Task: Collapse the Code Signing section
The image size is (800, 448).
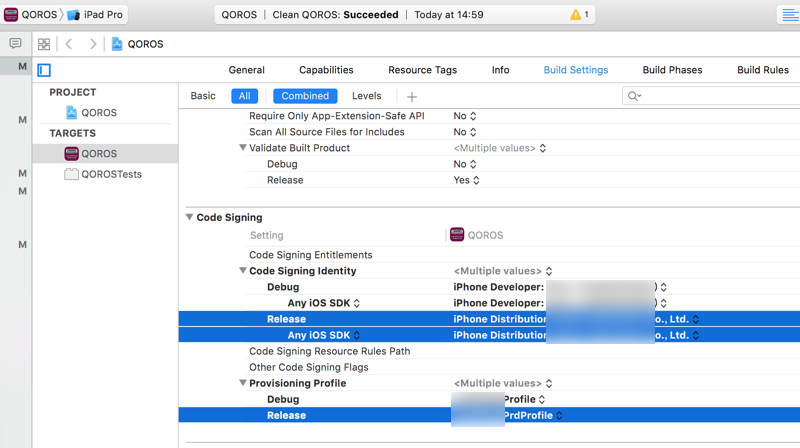Action: (189, 217)
